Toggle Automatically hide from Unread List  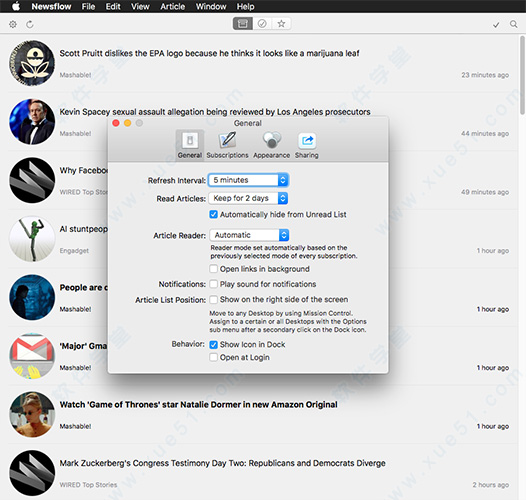pos(213,214)
